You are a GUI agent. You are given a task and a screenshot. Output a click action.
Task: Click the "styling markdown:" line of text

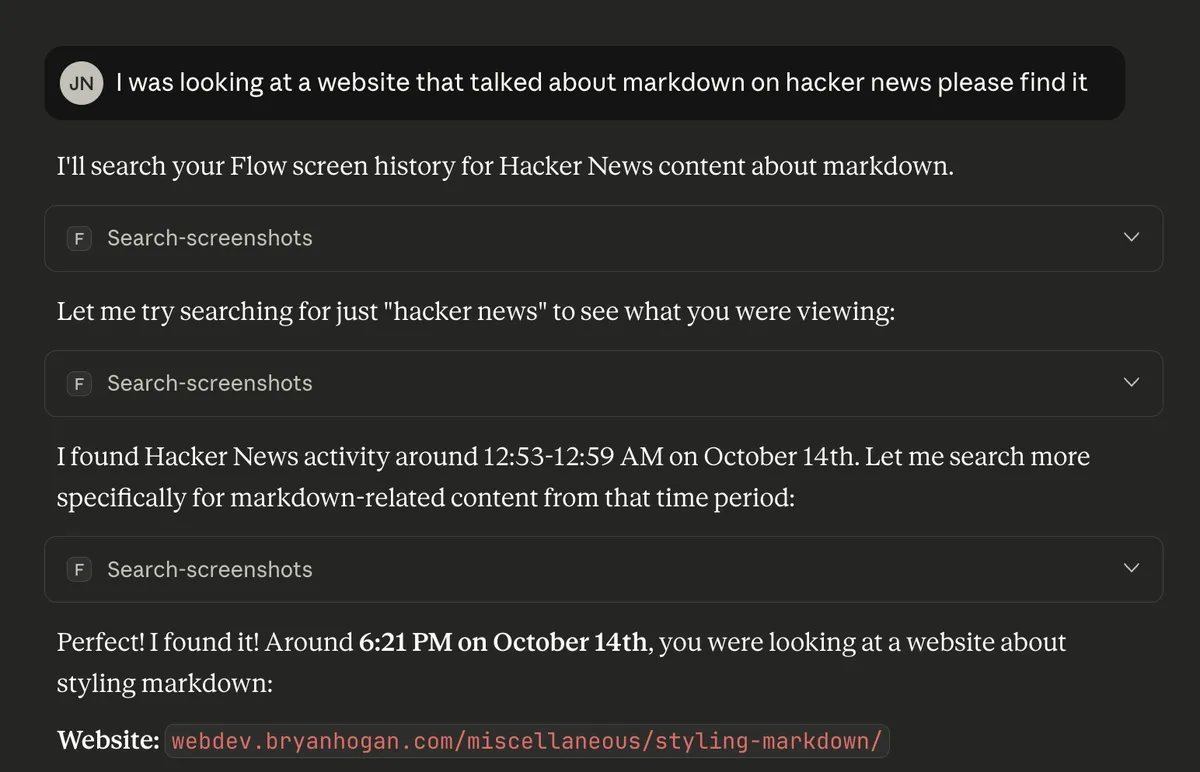(164, 684)
